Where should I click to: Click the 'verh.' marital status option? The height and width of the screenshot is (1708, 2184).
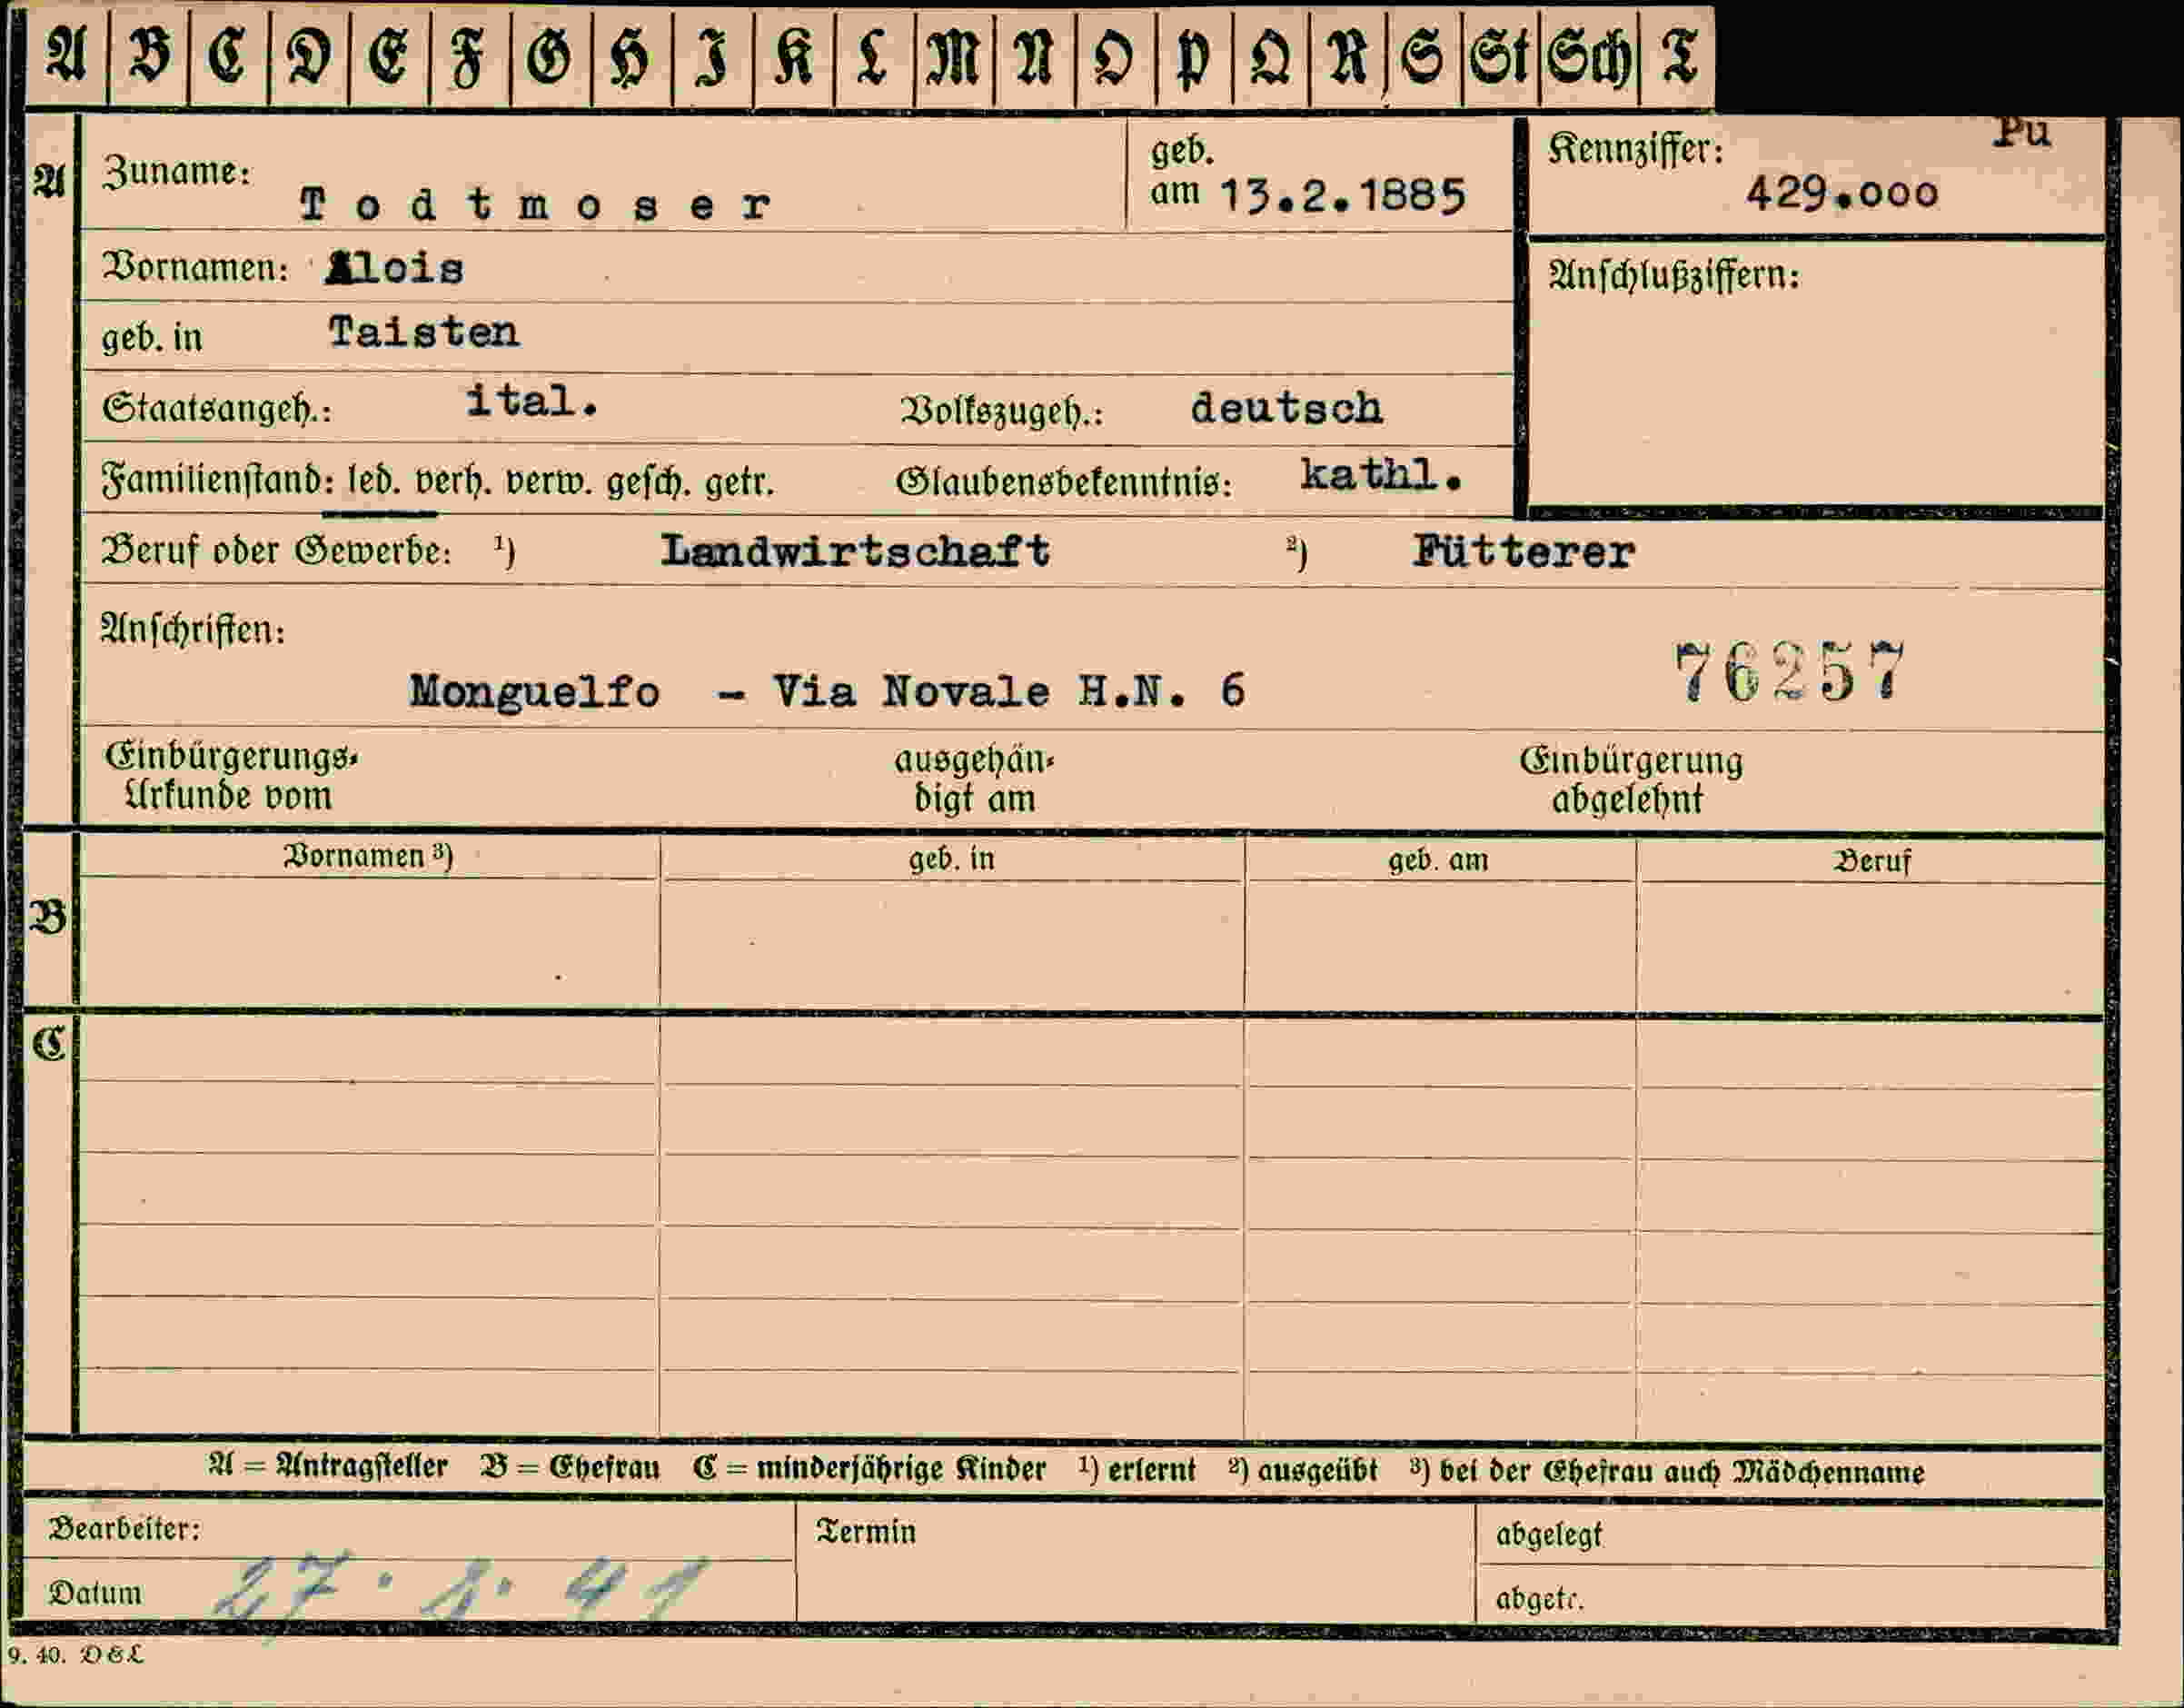[x=452, y=482]
